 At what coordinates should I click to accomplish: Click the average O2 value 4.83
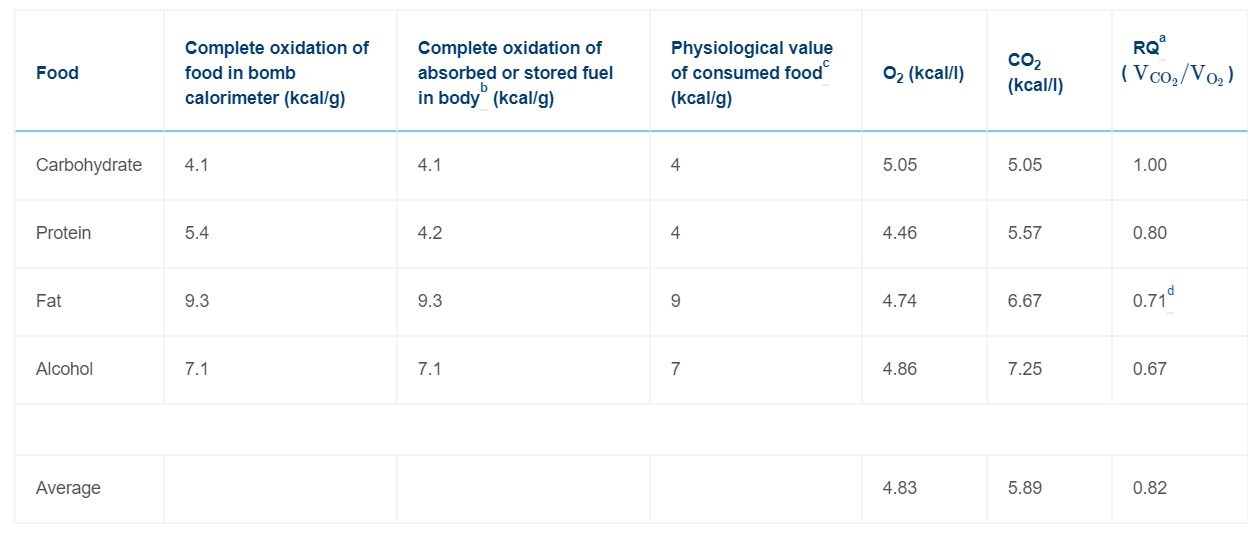[x=900, y=488]
